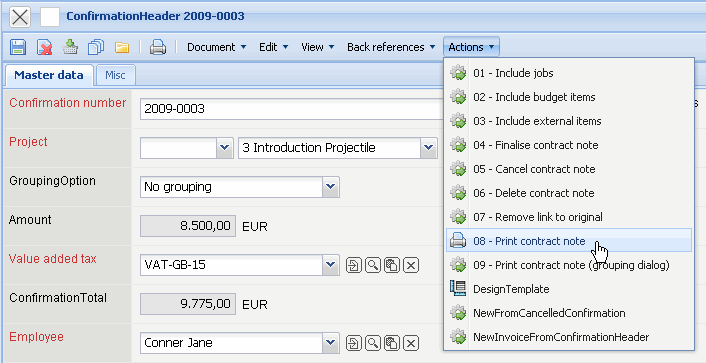Open the Value added tax dropdown arrow
706x363 pixels.
pyautogui.click(x=331, y=265)
